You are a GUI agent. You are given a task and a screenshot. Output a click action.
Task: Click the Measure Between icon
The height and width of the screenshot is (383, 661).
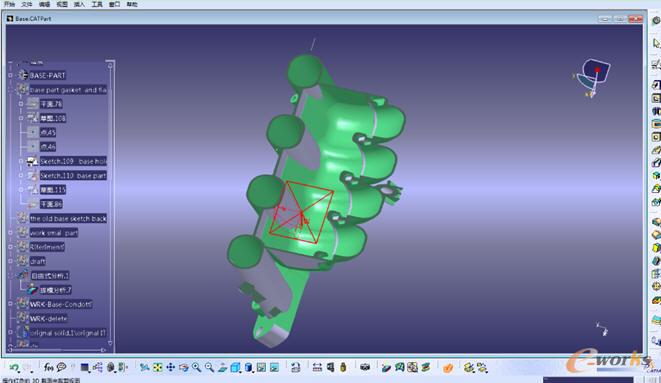click(317, 367)
